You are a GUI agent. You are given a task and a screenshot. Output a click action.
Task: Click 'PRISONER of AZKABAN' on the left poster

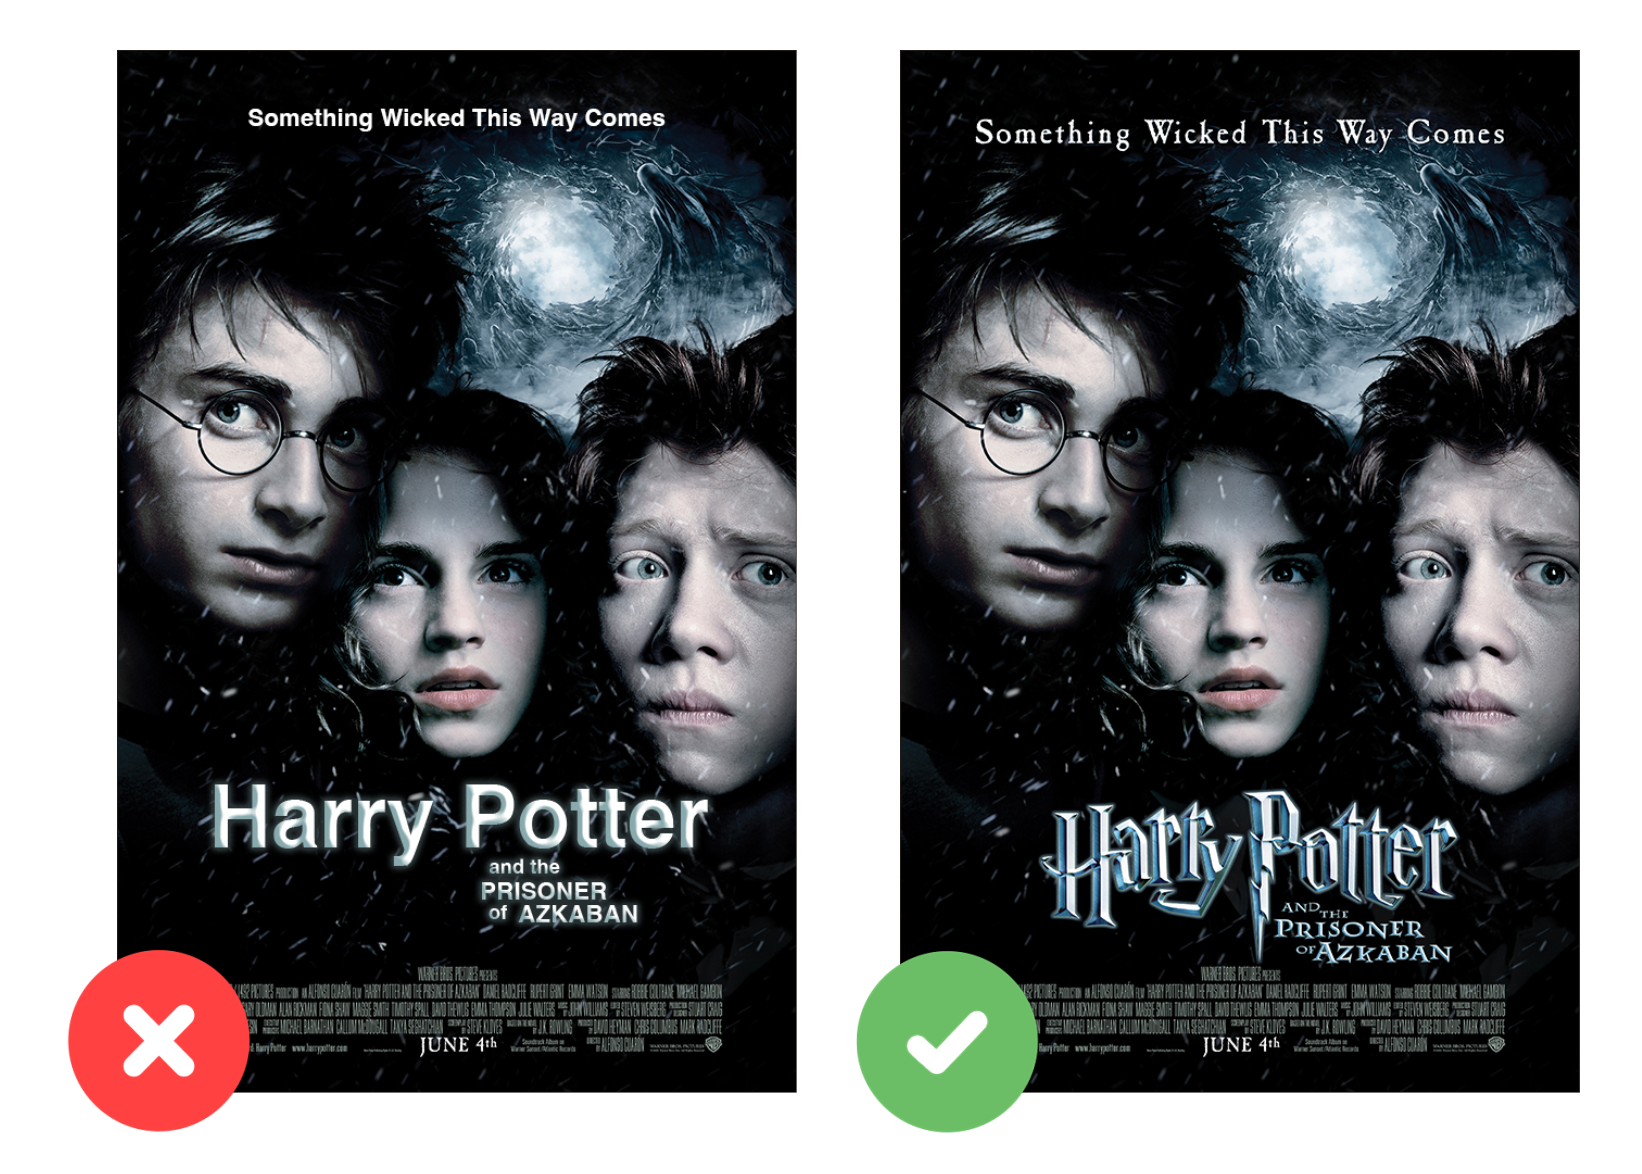click(560, 902)
